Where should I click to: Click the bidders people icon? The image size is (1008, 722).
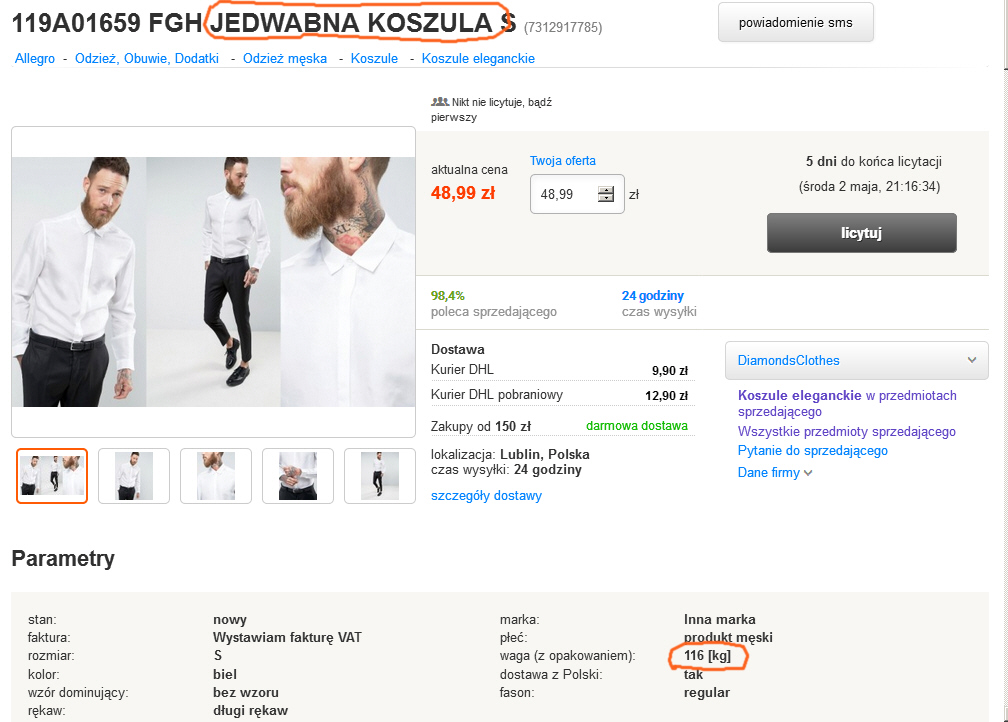[x=440, y=102]
